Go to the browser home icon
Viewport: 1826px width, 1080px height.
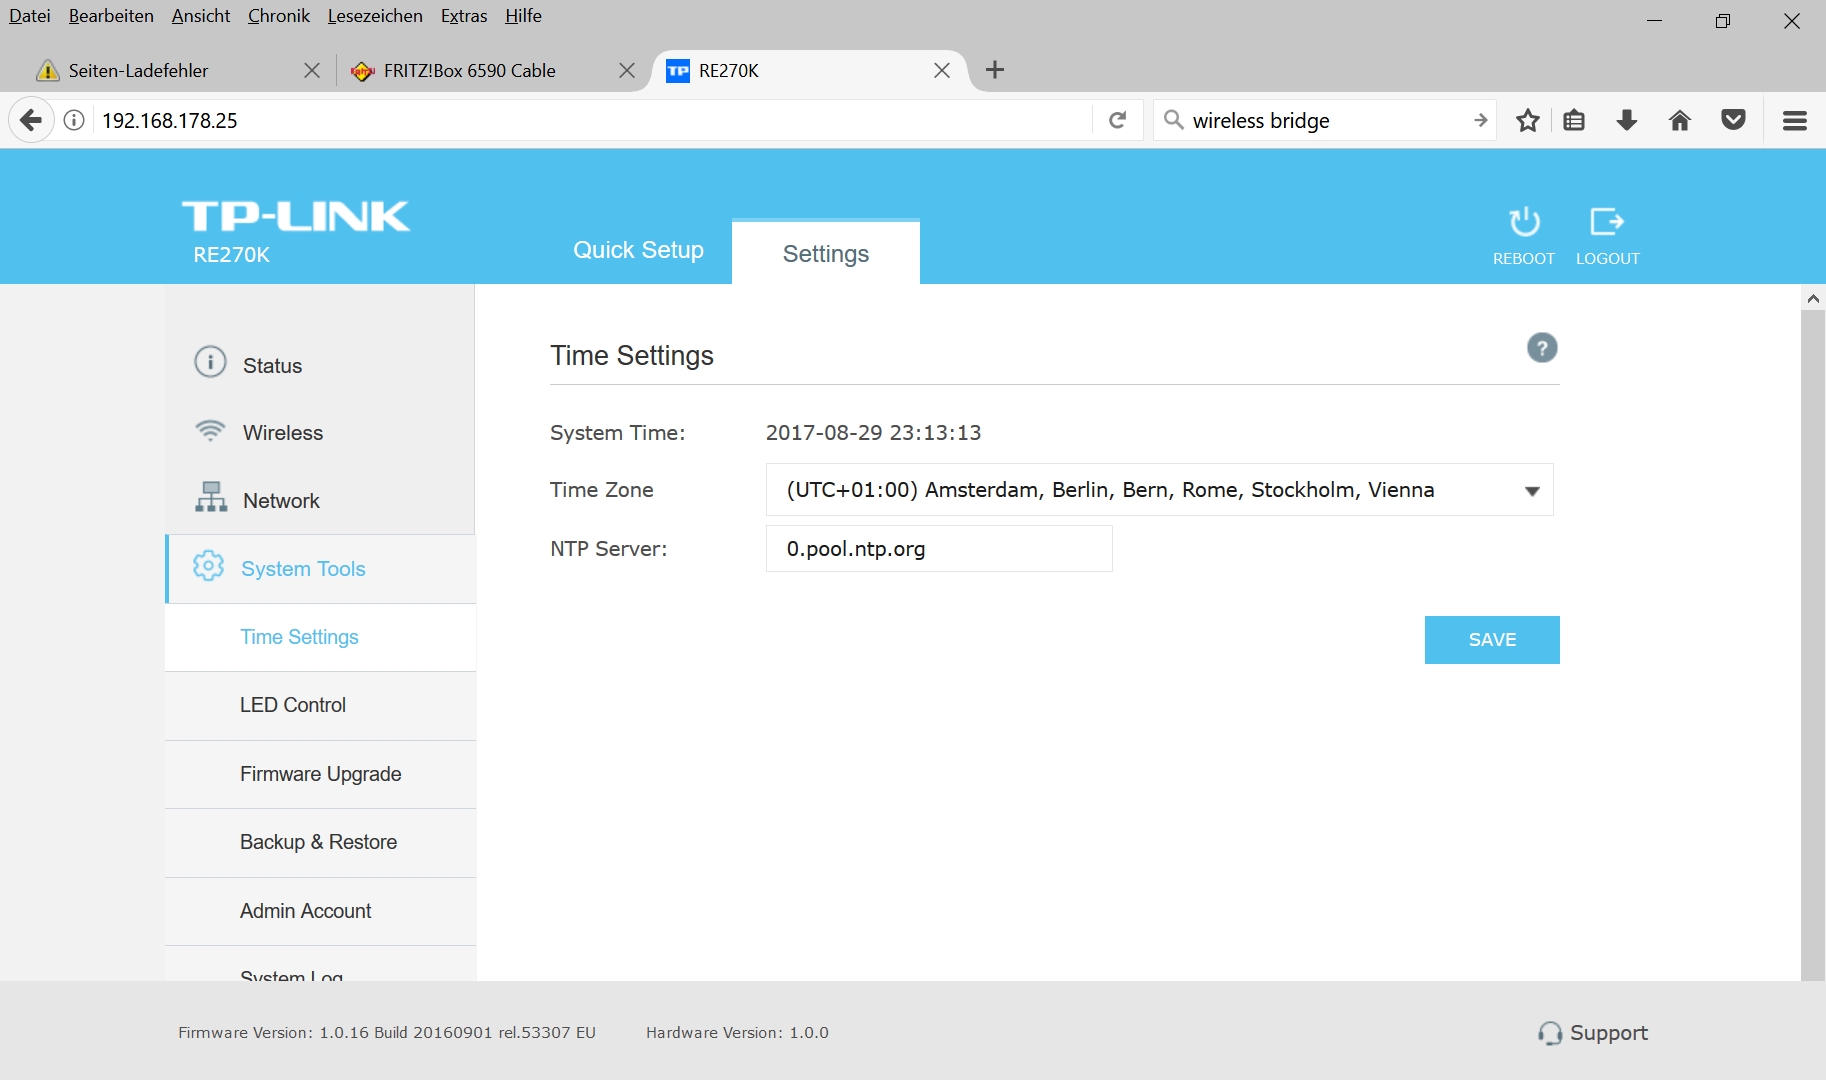[x=1680, y=121]
